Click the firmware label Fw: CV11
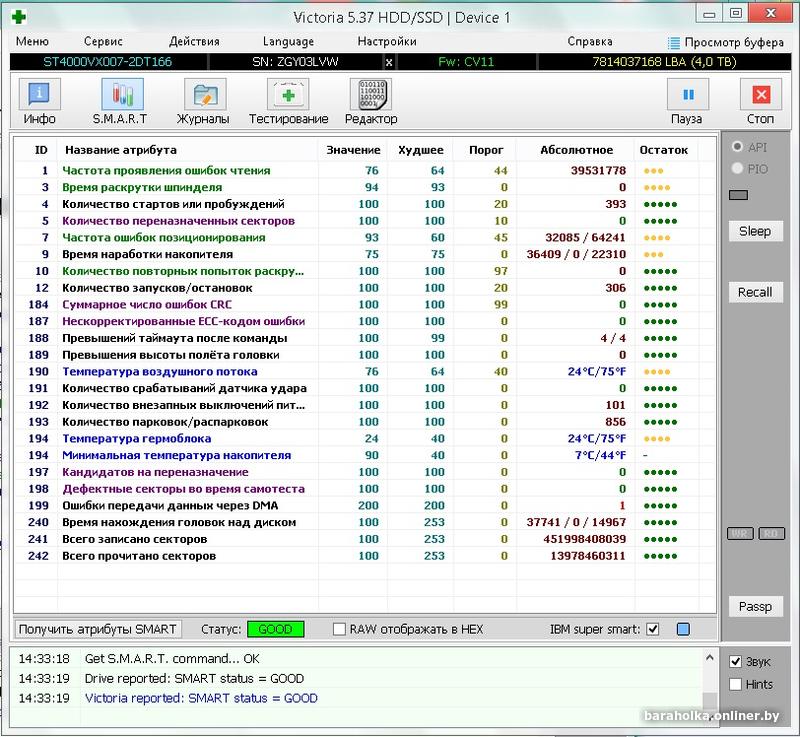 coord(466,62)
